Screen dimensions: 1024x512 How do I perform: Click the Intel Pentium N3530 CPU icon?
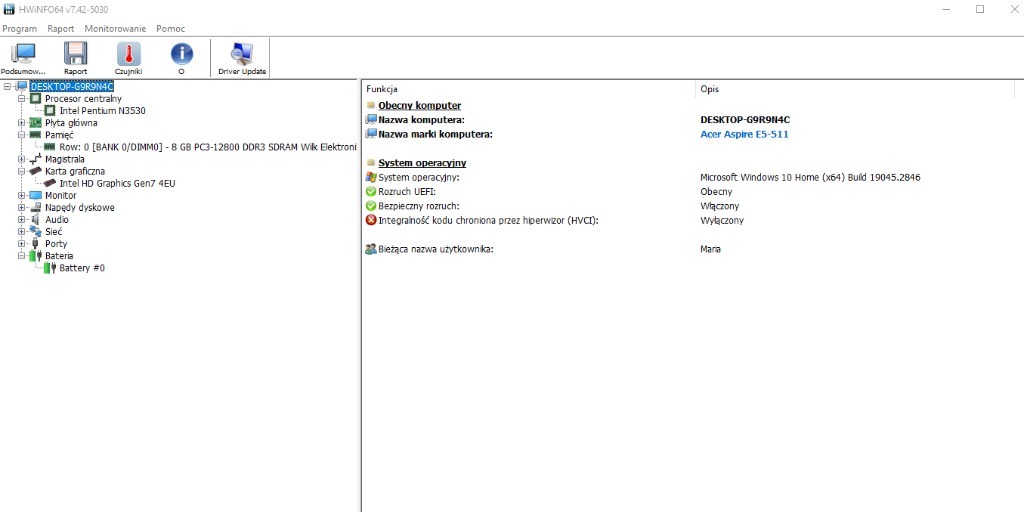click(x=50, y=111)
